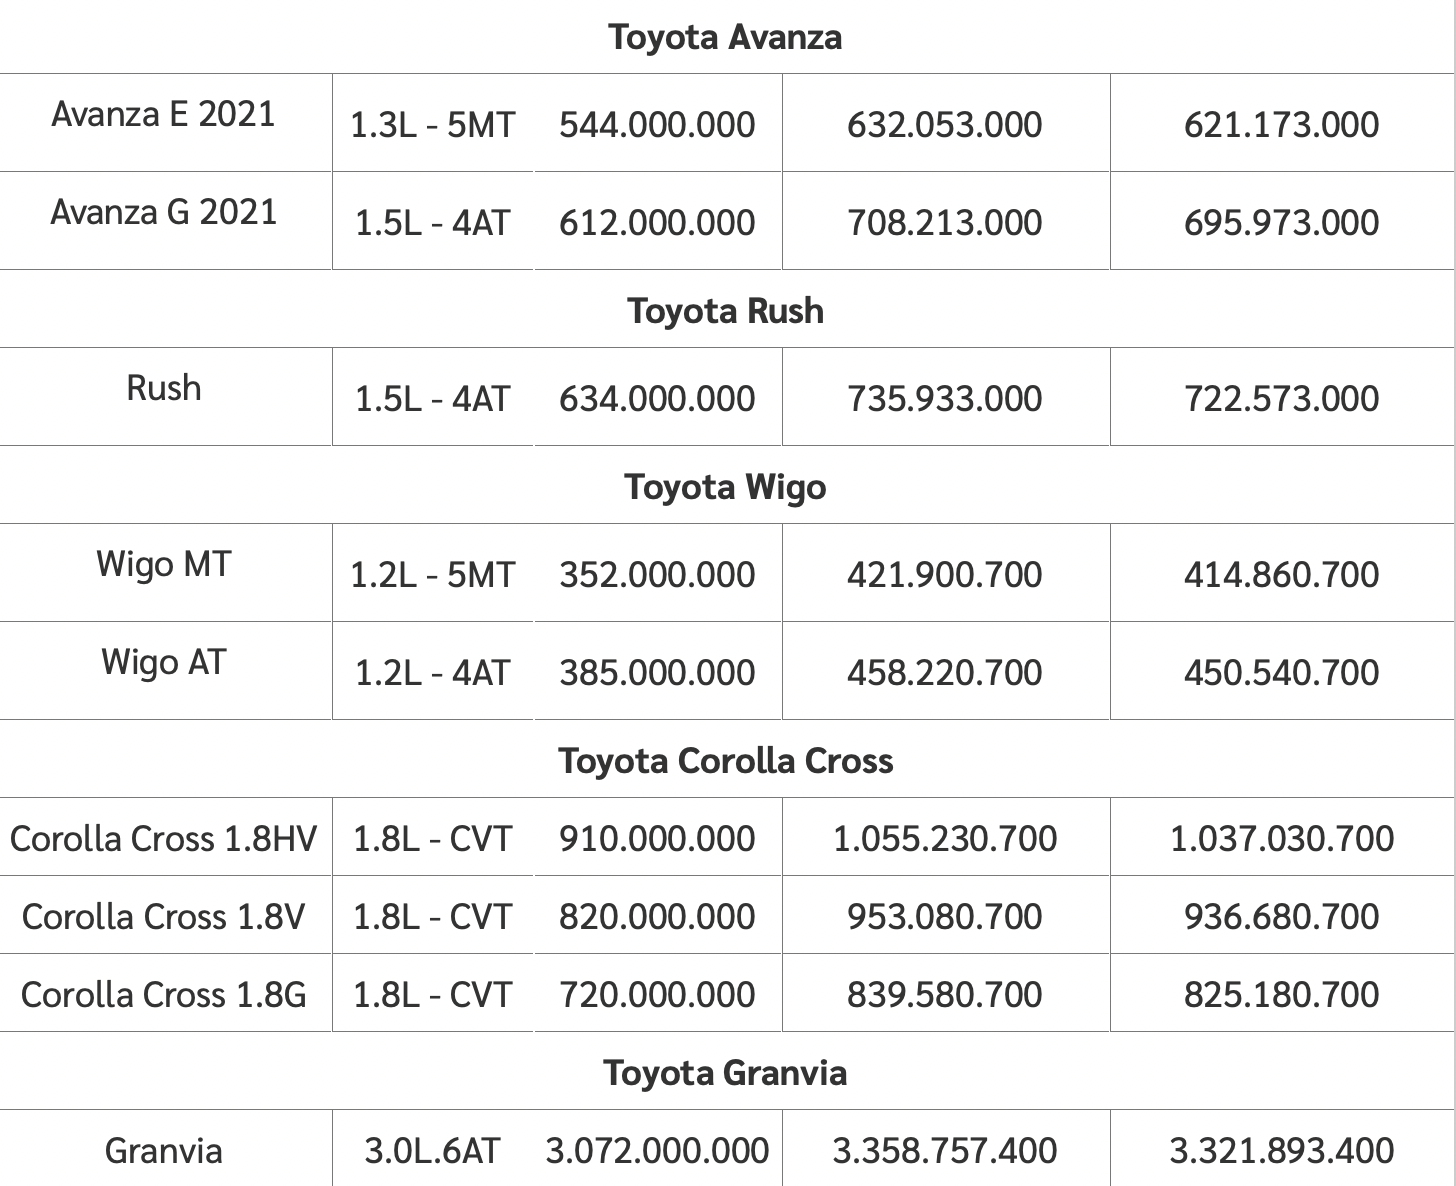1456x1186 pixels.
Task: Click the Toyota Avanza section header
Action: pyautogui.click(x=725, y=37)
